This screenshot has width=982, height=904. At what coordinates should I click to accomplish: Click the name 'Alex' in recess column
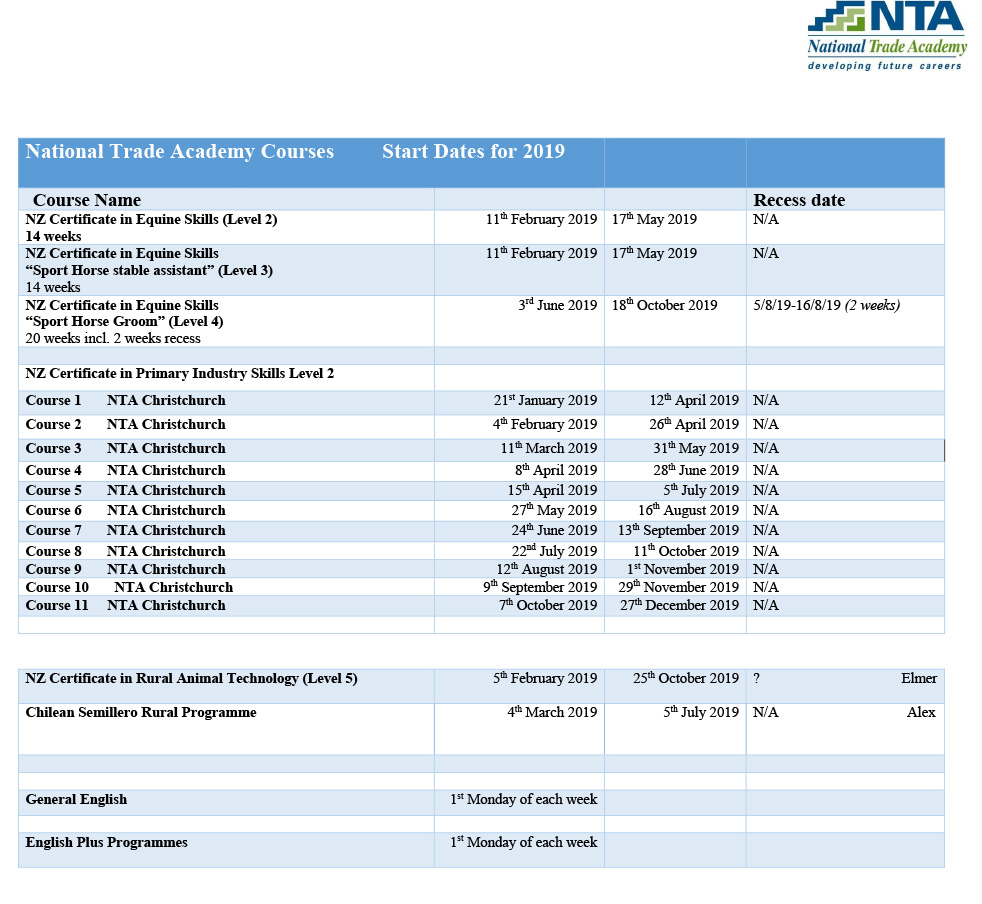click(921, 712)
